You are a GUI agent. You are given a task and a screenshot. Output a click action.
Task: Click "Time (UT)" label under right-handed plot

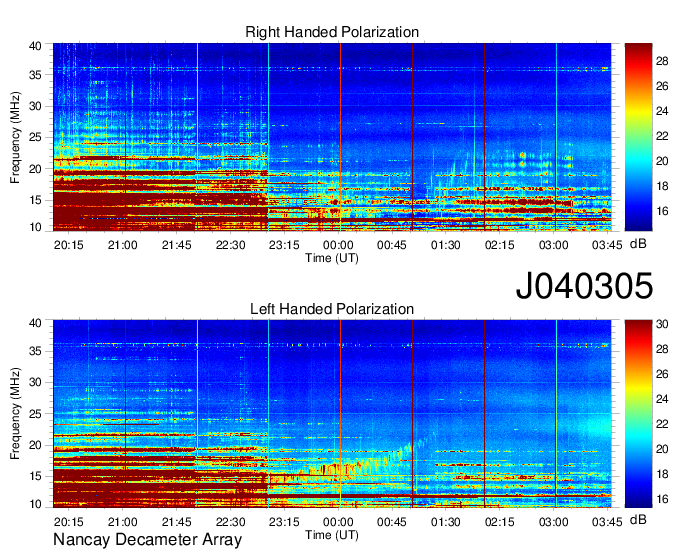tap(332, 258)
